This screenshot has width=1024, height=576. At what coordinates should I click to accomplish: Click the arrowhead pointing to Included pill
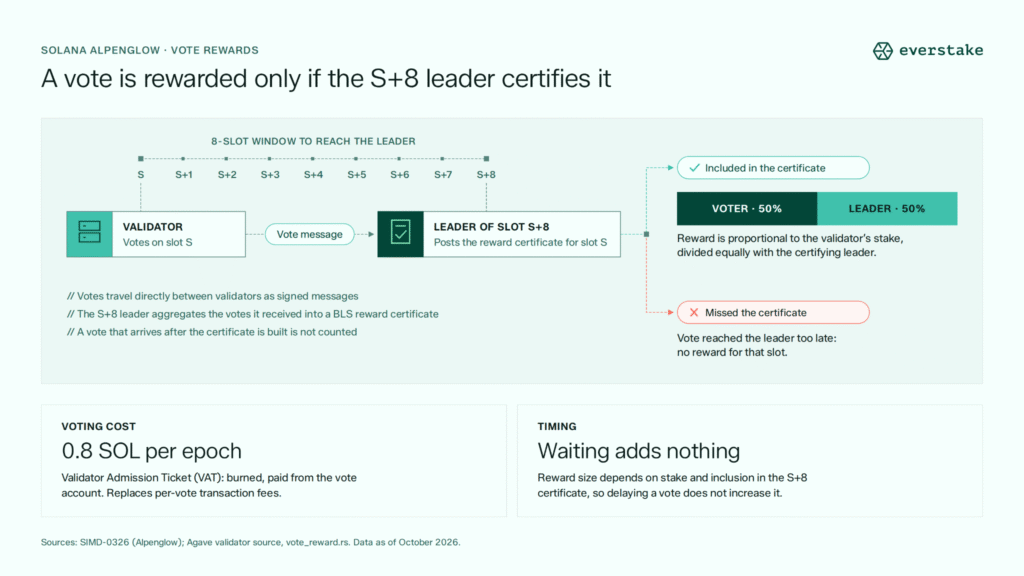click(x=670, y=168)
